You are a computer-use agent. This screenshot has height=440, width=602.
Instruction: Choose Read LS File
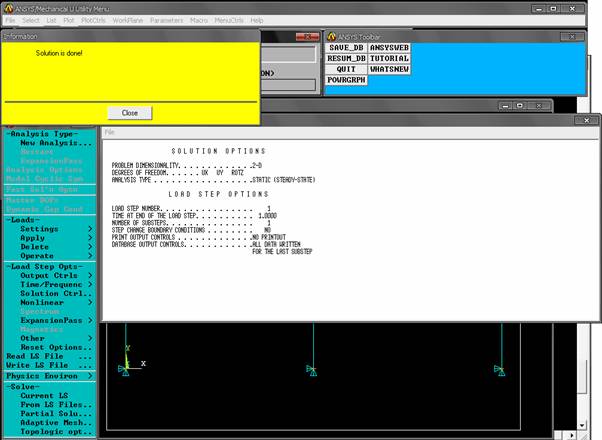(49, 356)
